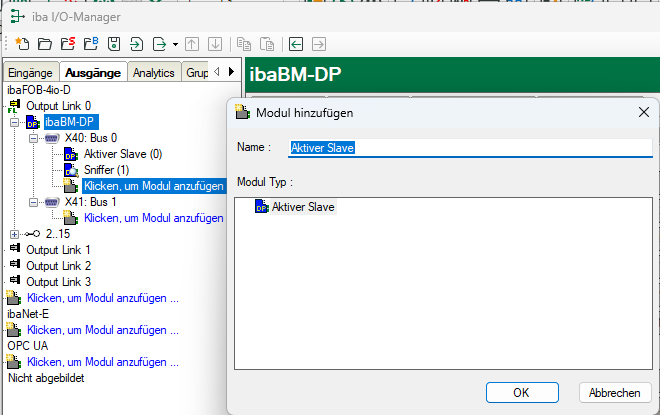Select Output Link 1

[x=58, y=250]
